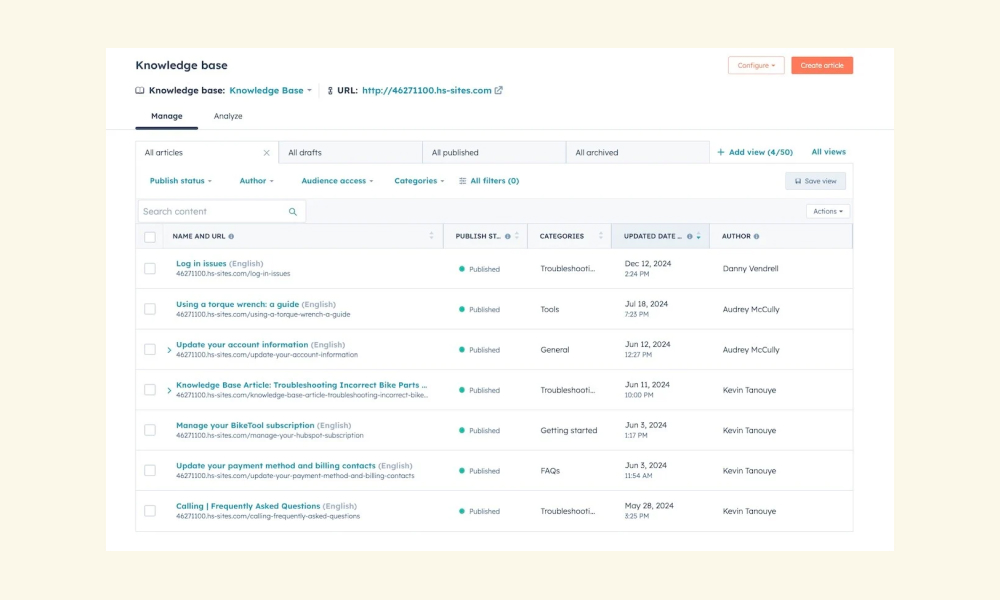This screenshot has height=600, width=1000.
Task: Open Troubleshooting Incorrect Bike Parts article
Action: 302,385
